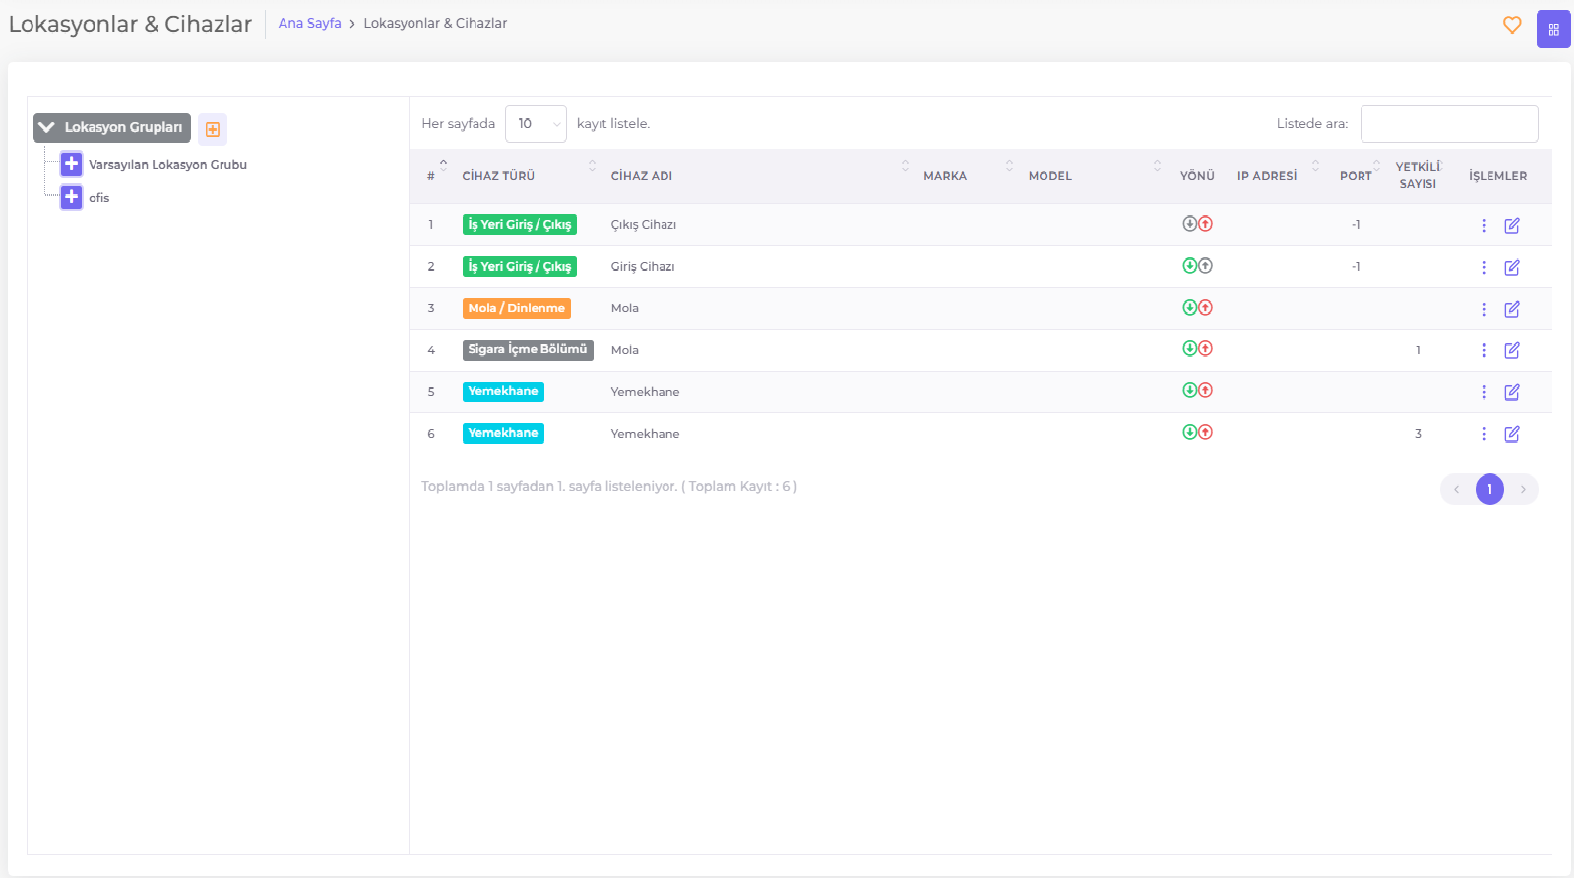
Task: Select page 1 in pagination
Action: click(x=1489, y=489)
